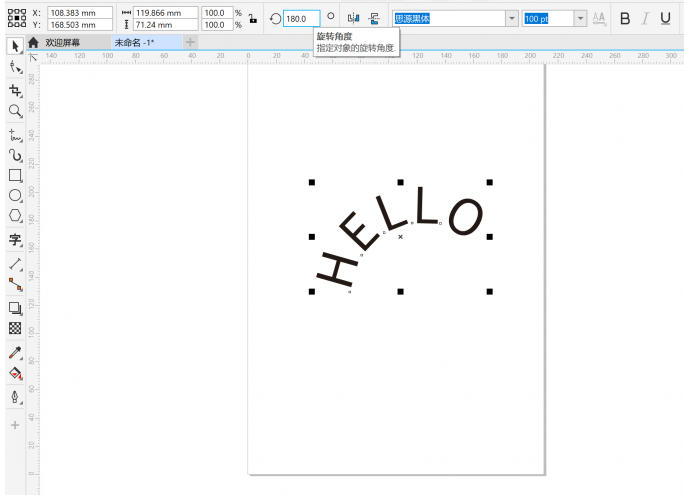Click the rotation angle input field

pos(300,19)
